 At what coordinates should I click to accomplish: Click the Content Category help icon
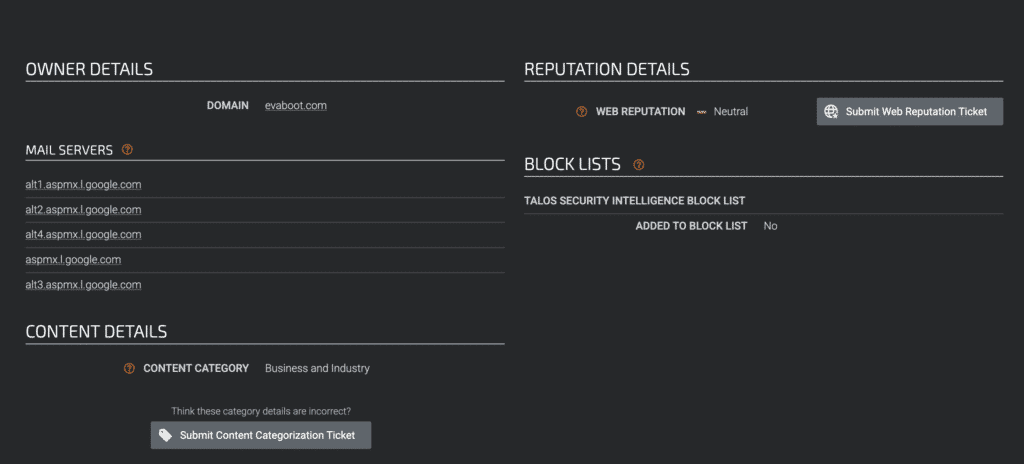tap(129, 369)
